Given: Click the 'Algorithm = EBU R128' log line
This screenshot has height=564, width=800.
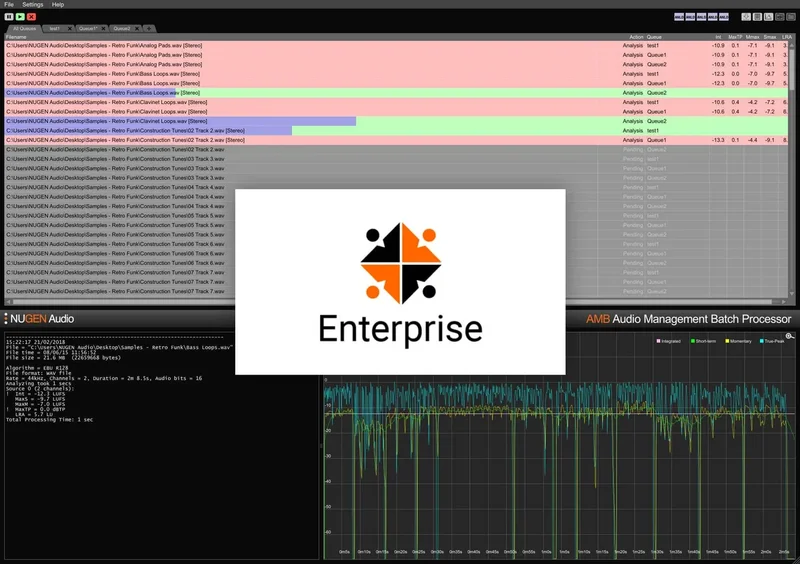Looking at the screenshot, I should click(37, 368).
